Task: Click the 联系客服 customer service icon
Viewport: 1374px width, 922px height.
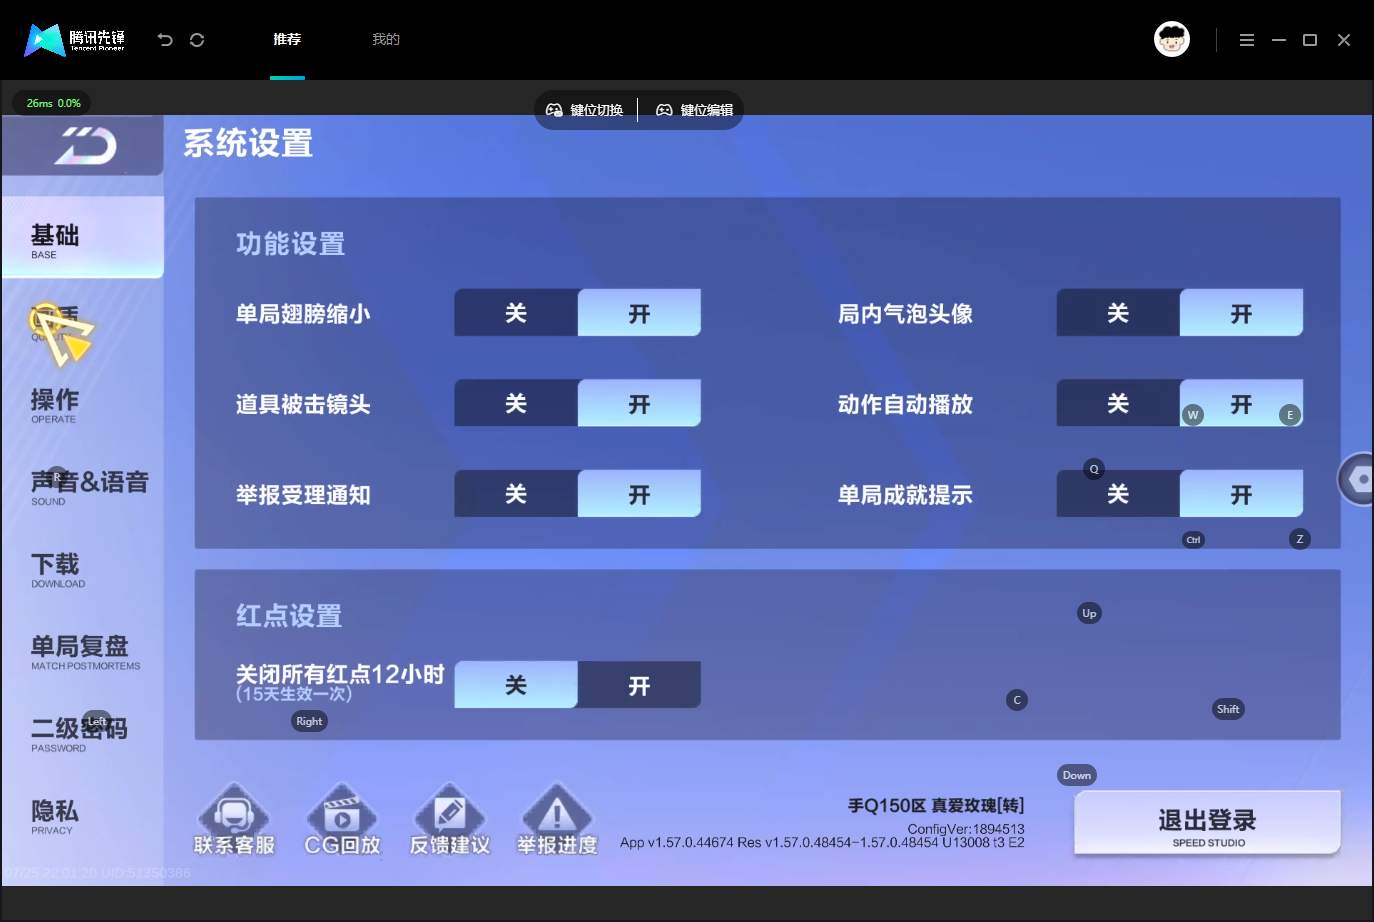Action: (x=234, y=820)
